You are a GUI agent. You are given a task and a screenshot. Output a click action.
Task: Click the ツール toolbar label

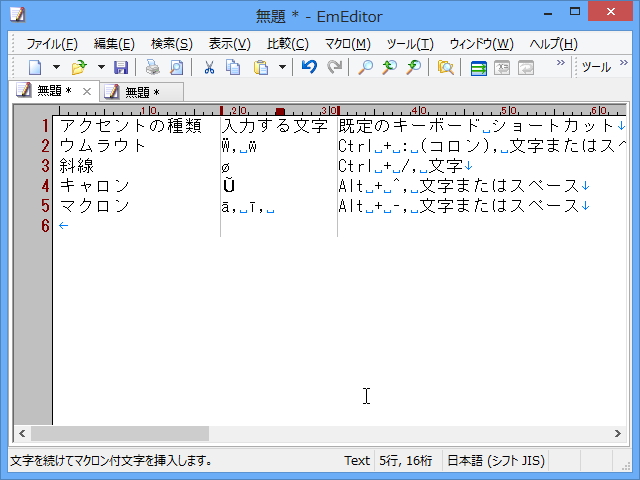(596, 67)
